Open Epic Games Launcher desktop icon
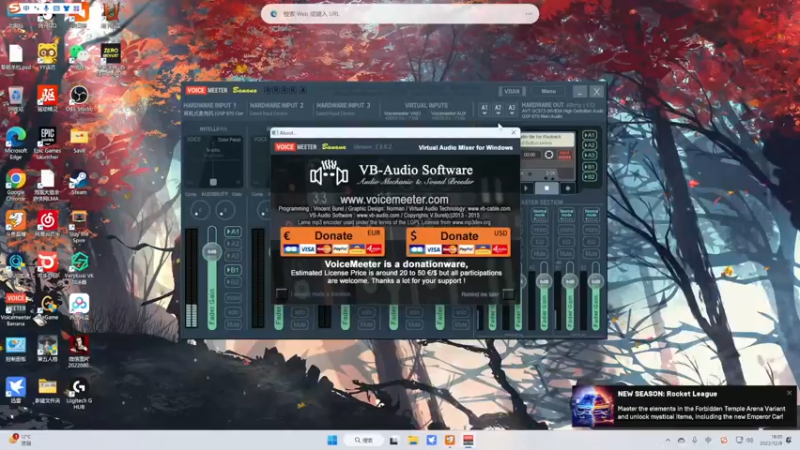 point(47,142)
